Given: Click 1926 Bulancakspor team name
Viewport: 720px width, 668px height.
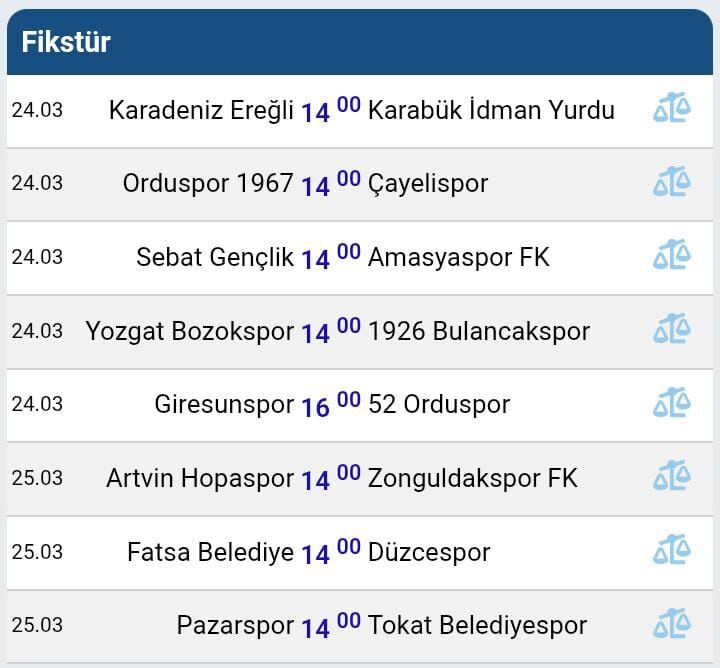Looking at the screenshot, I should pos(479,331).
